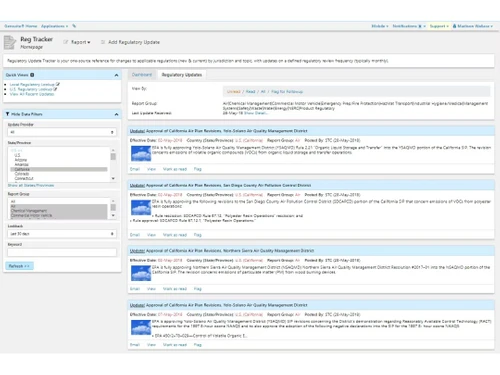The width and height of the screenshot is (500, 375).
Task: Open the Notifications menu
Action: click(409, 26)
